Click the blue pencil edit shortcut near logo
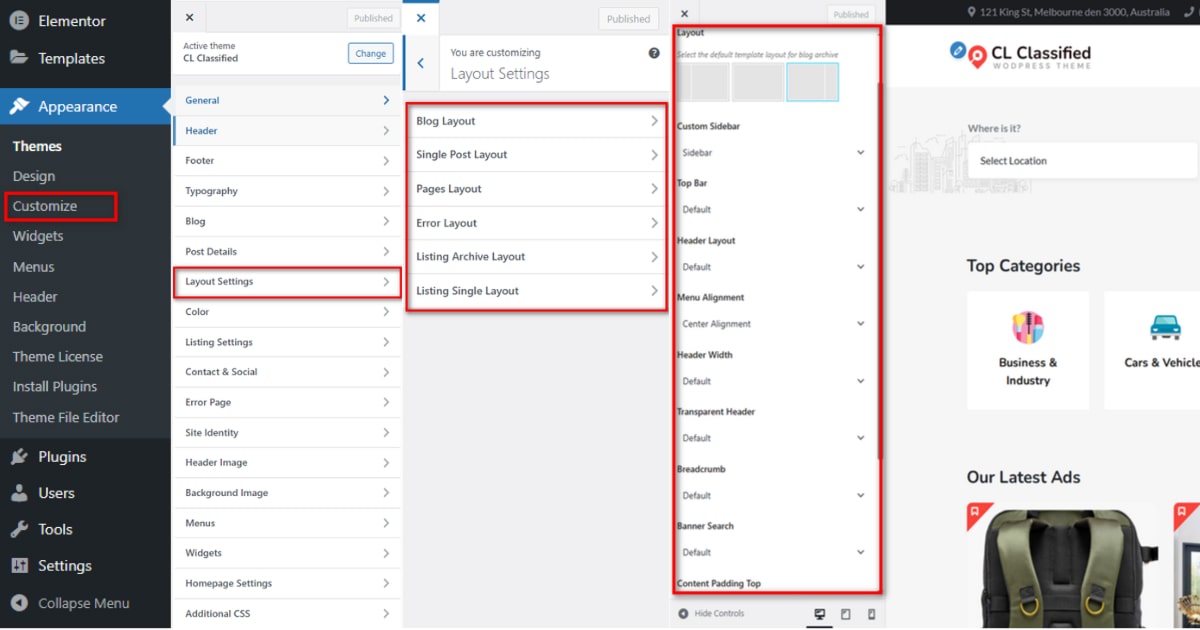 958,49
